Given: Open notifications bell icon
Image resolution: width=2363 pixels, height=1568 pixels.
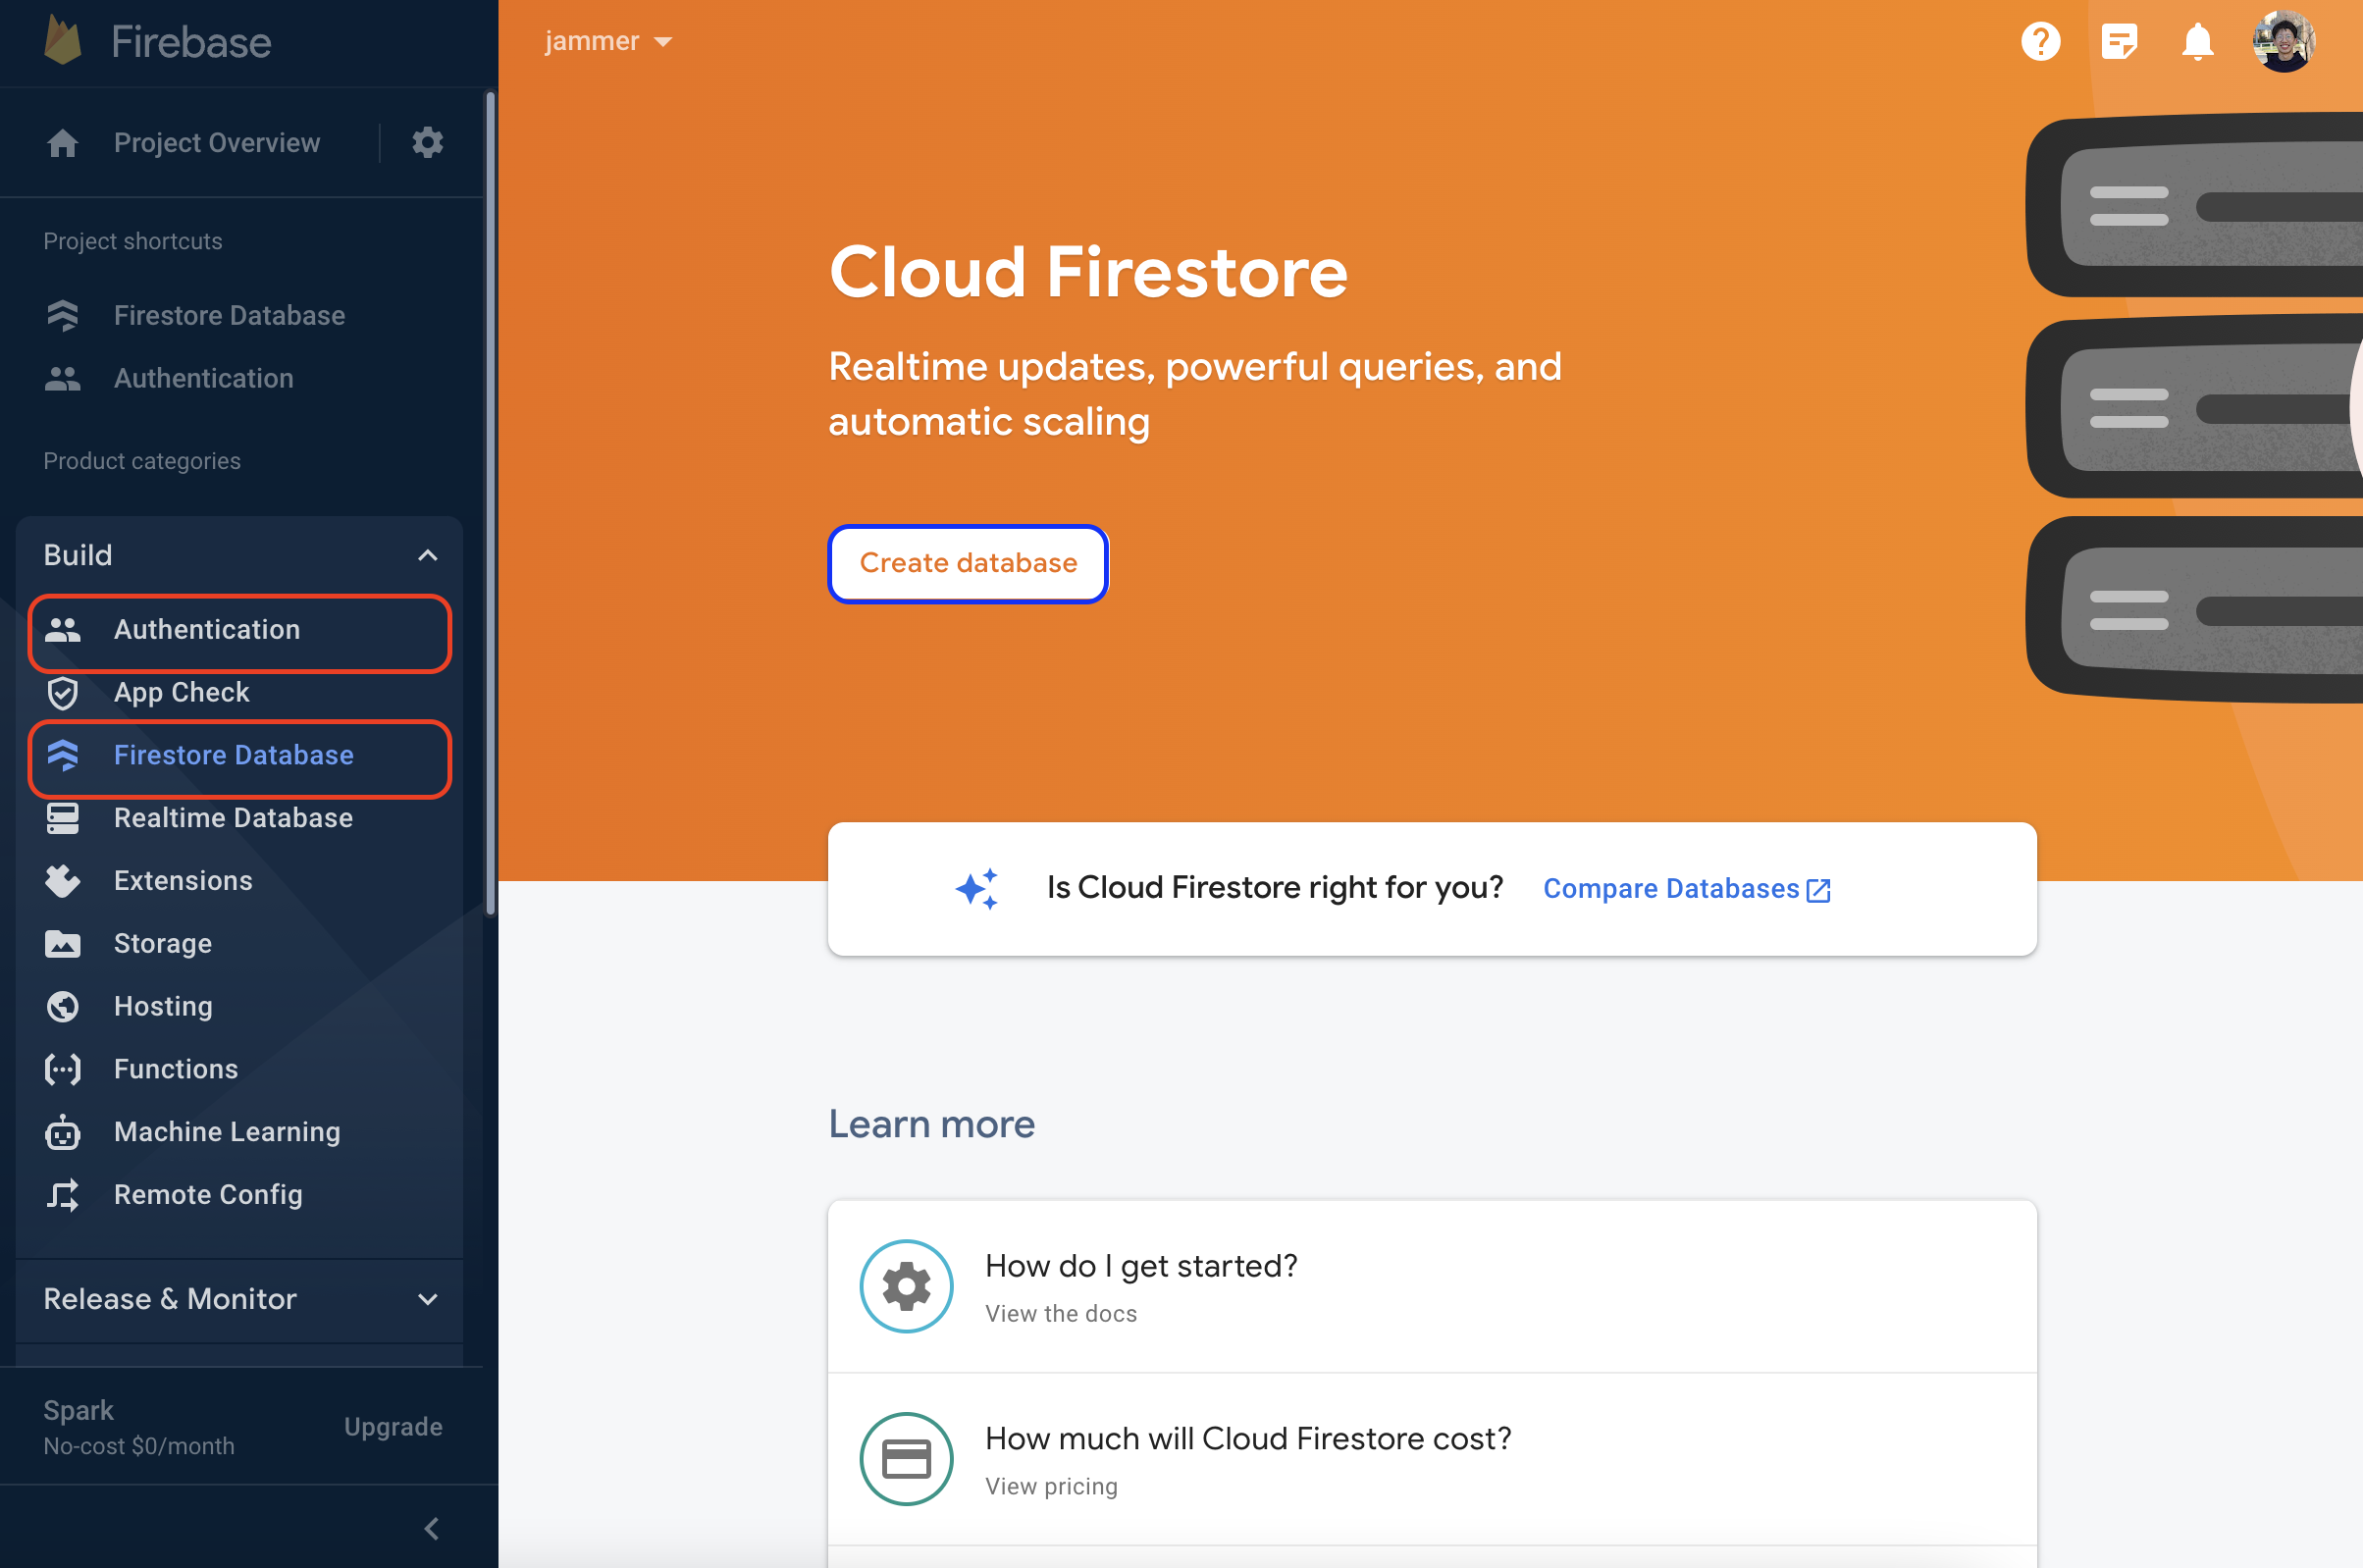Looking at the screenshot, I should coord(2197,41).
